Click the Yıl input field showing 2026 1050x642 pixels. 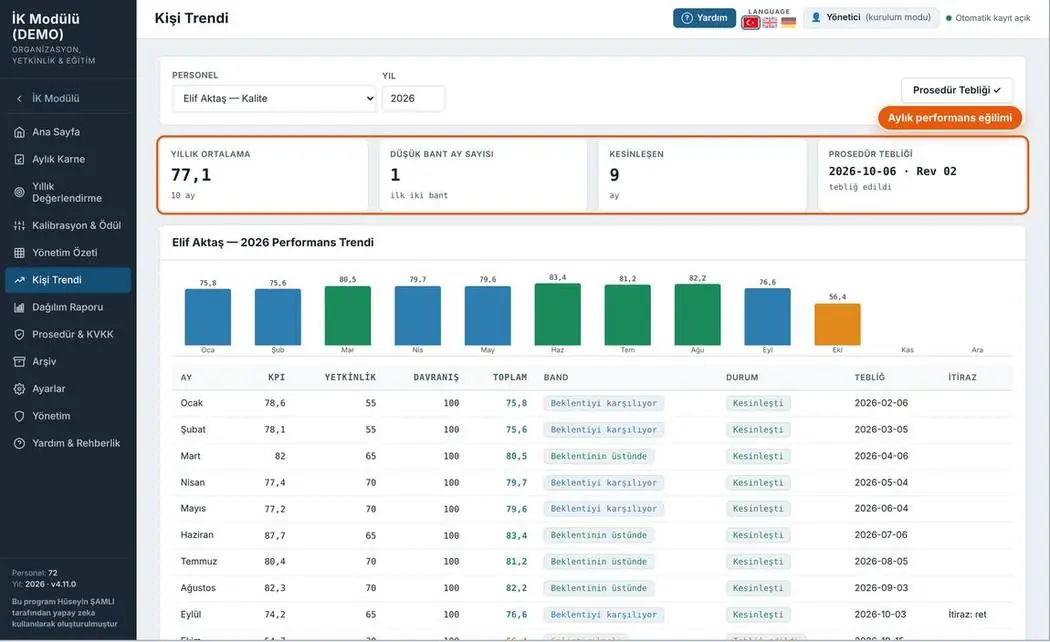point(413,98)
